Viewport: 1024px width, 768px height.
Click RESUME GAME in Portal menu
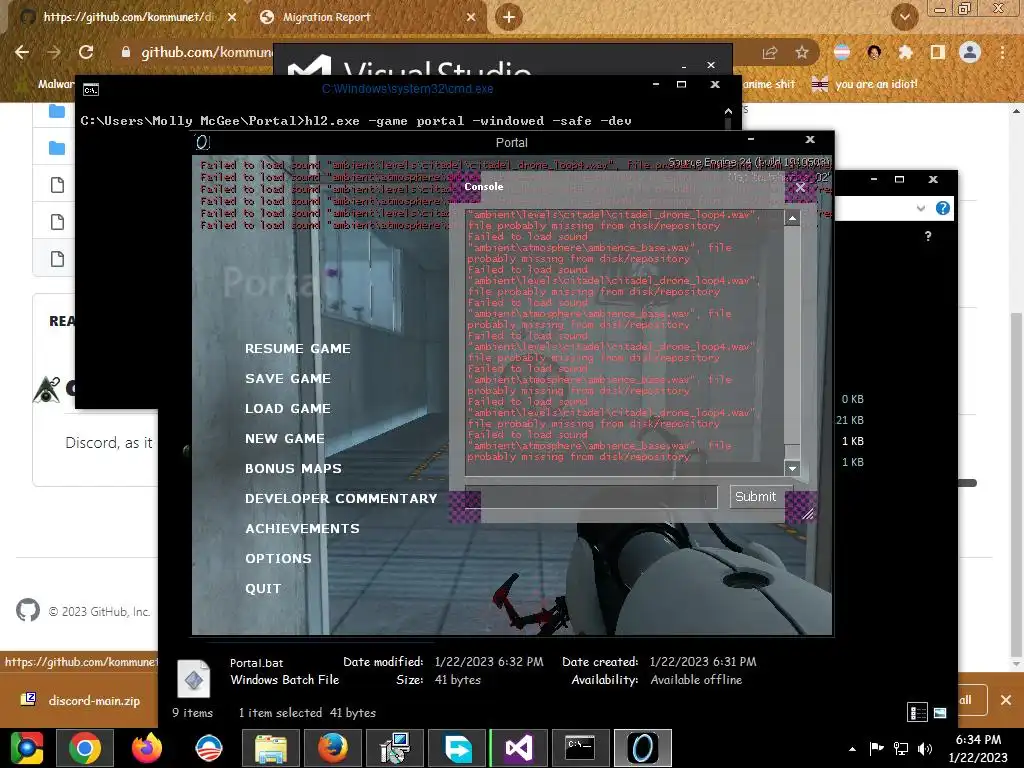point(298,349)
